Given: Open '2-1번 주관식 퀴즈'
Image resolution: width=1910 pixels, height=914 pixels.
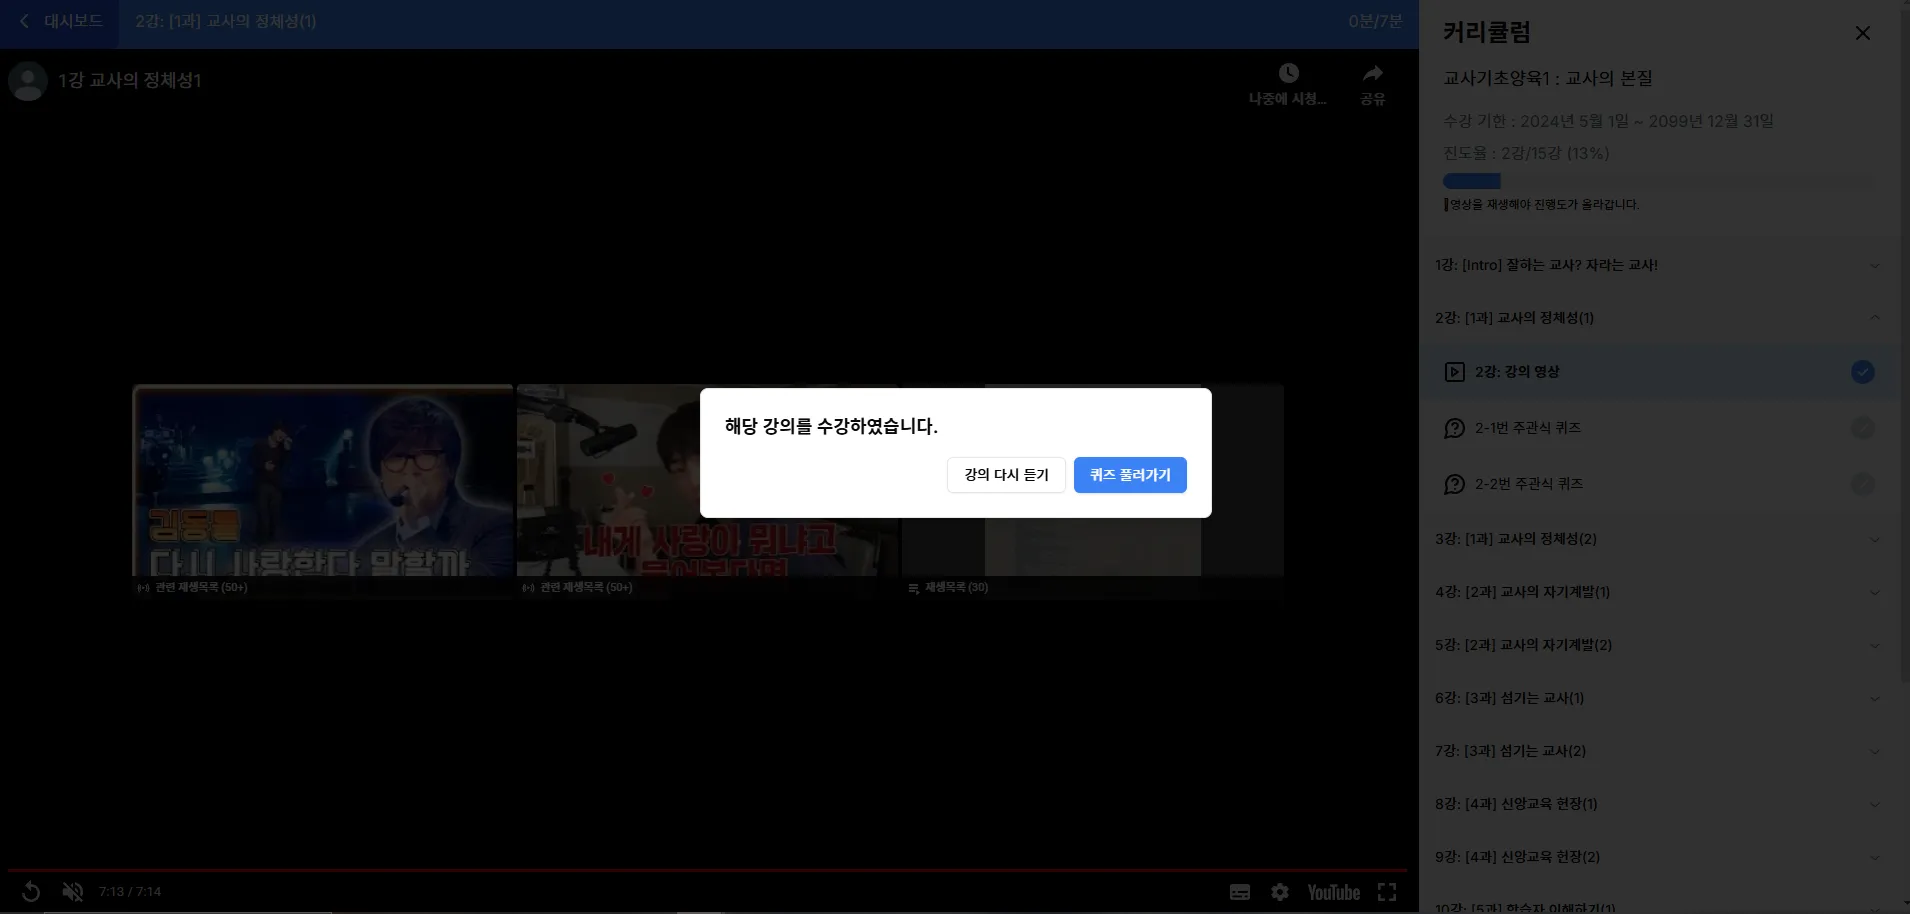Looking at the screenshot, I should tap(1658, 428).
